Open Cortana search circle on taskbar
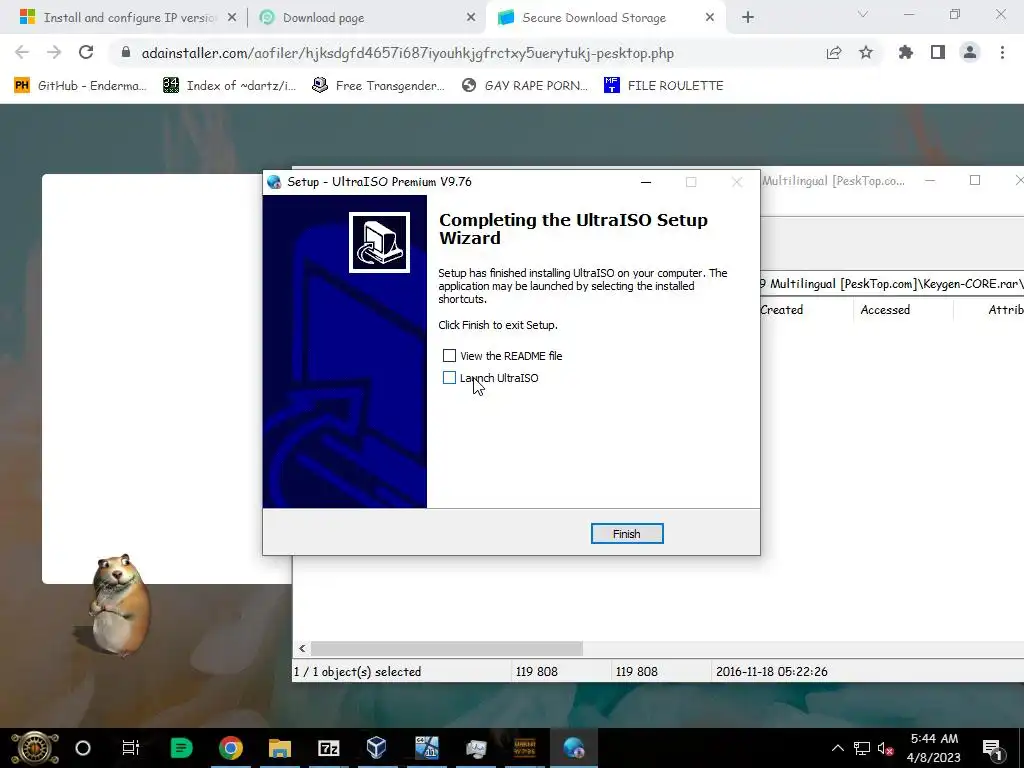Image resolution: width=1024 pixels, height=768 pixels. pos(83,748)
